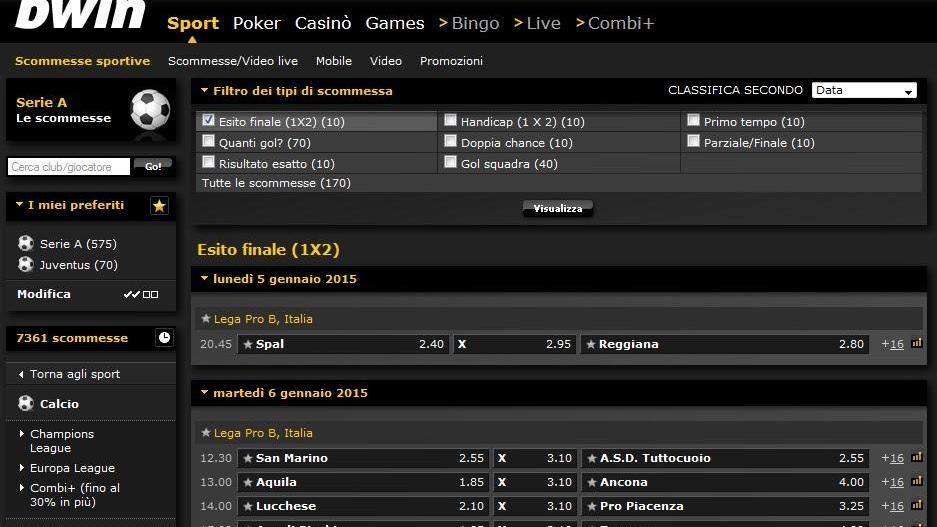
Task: Open statistics chart icon for Spal match
Action: [x=917, y=343]
